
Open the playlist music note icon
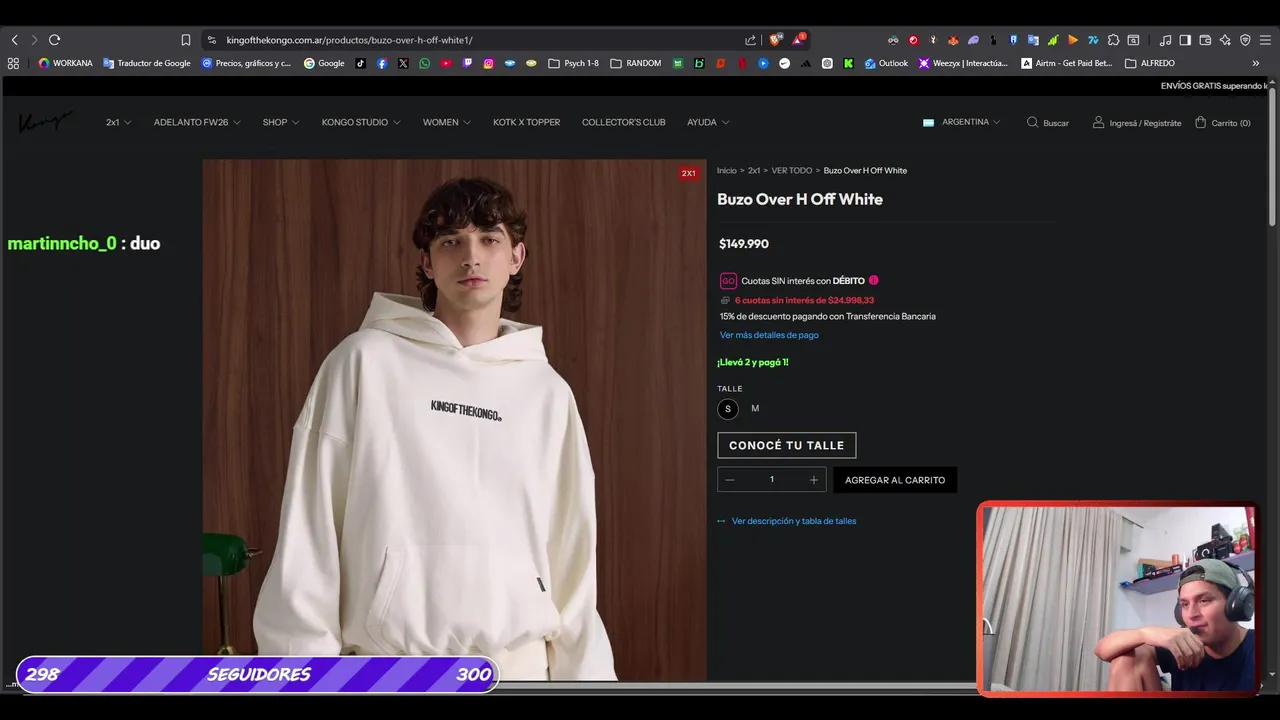point(1165,40)
